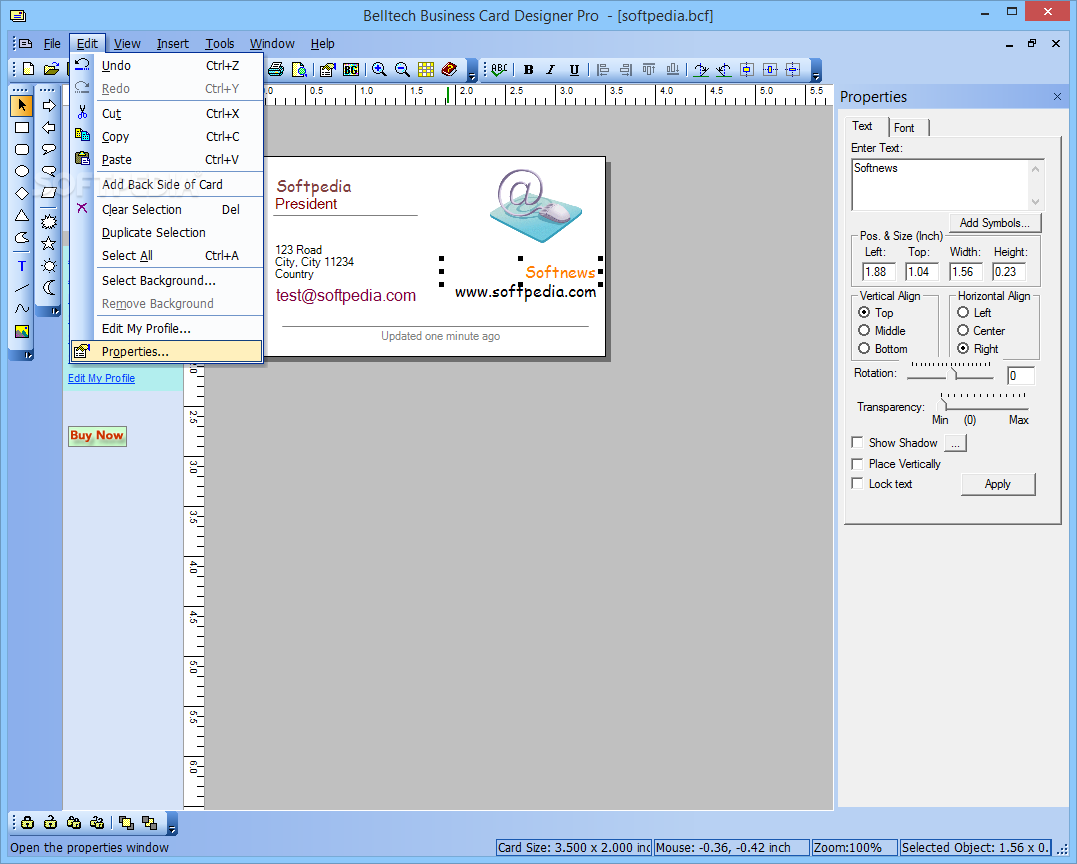Select the rectangle shape tool
Screen dimensions: 1077x864
coord(22,128)
